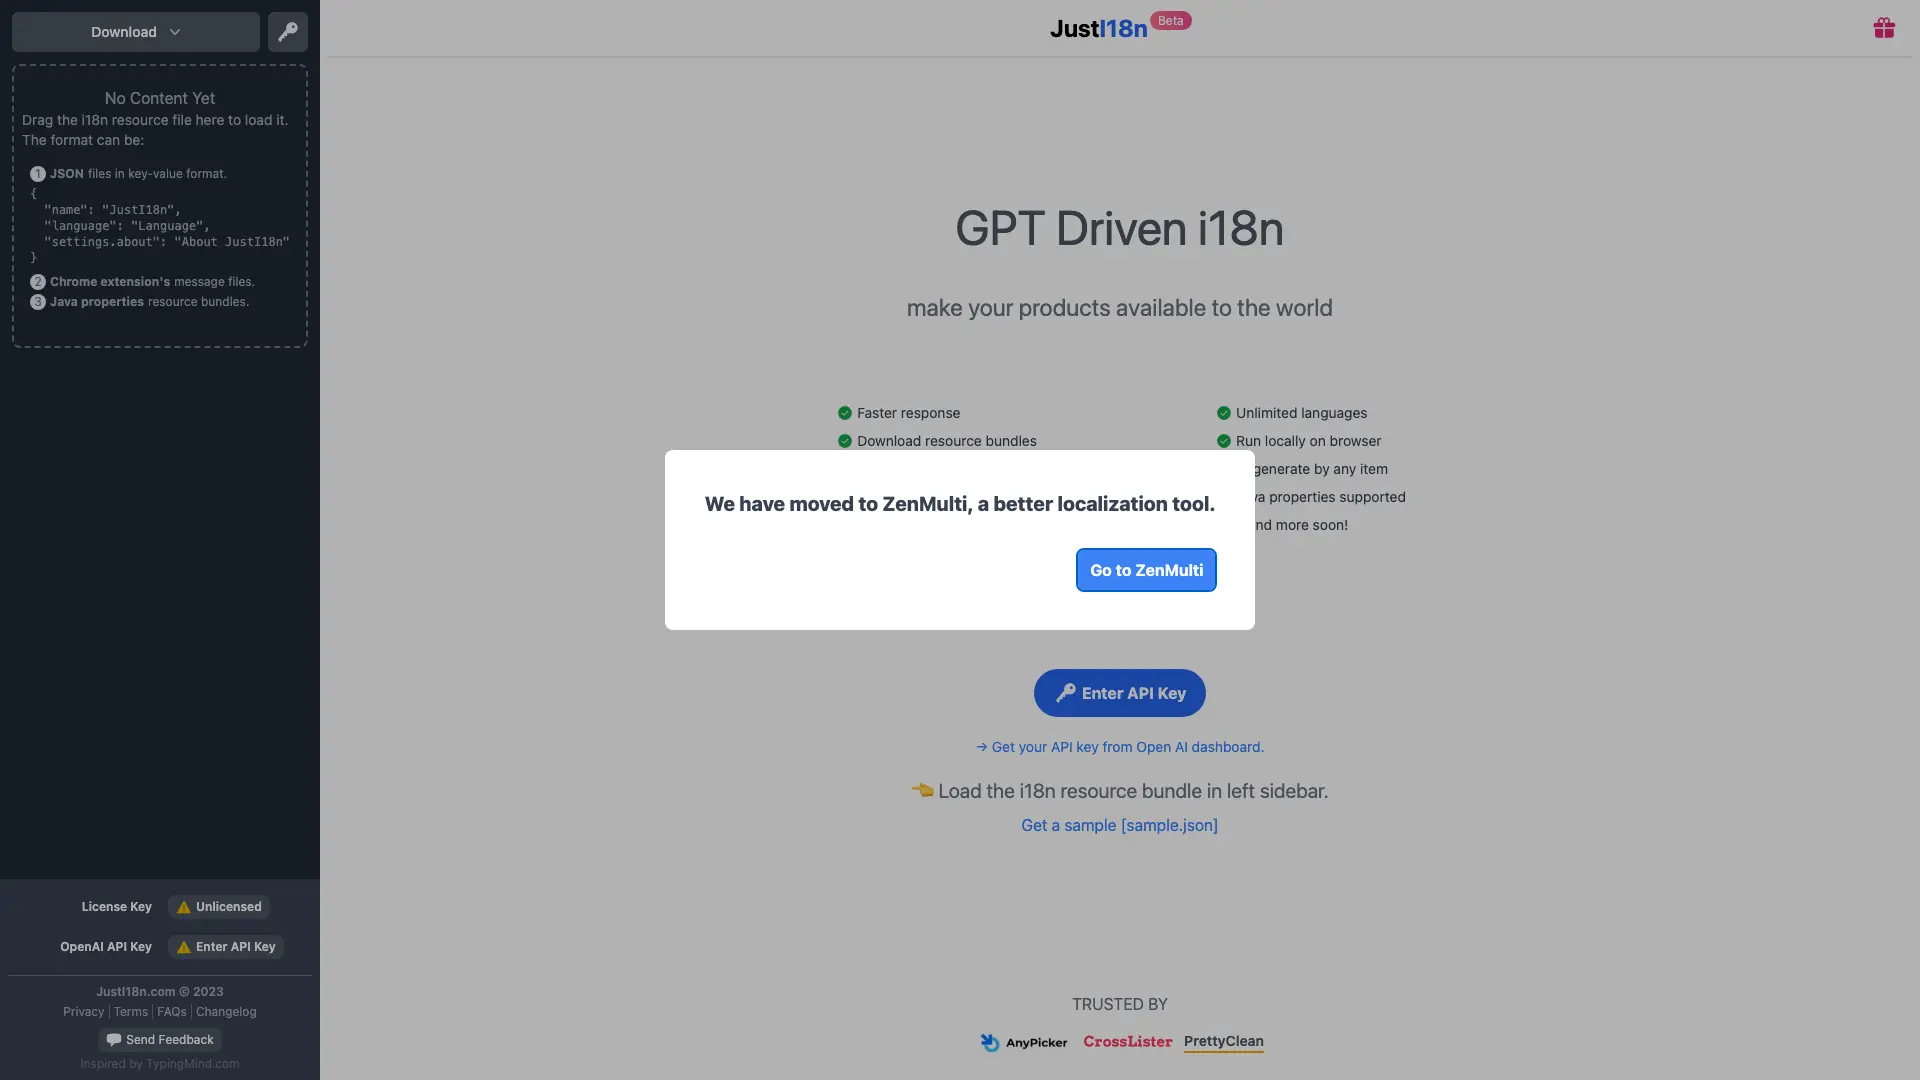Image resolution: width=1920 pixels, height=1080 pixels.
Task: Click the sidebar Enter API Key badge
Action: click(226, 947)
